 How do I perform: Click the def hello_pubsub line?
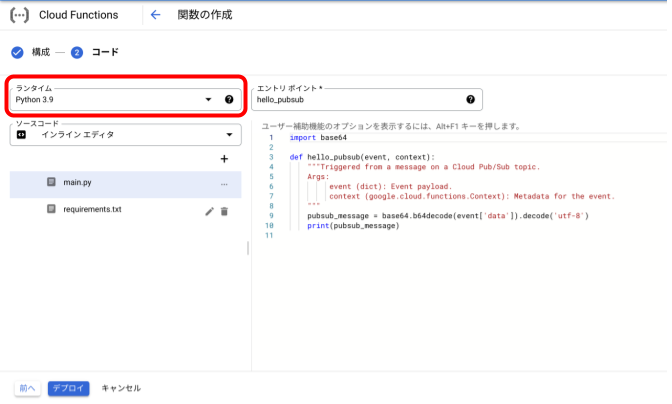(362, 157)
